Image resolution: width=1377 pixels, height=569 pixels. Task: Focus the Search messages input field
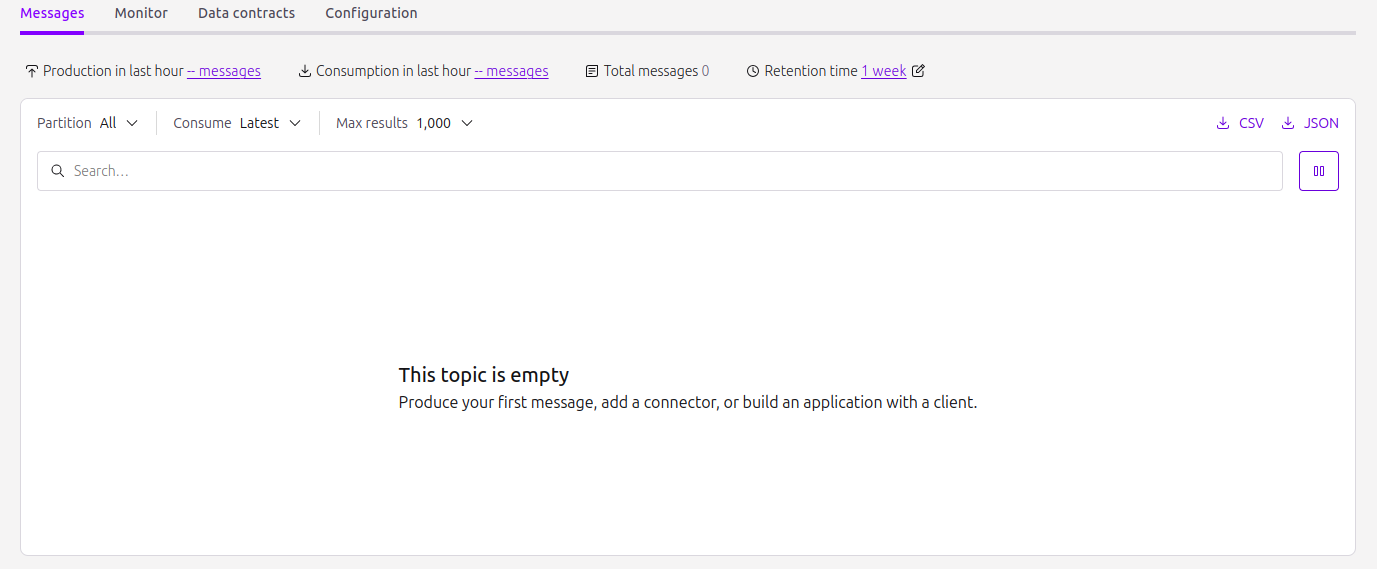pyautogui.click(x=670, y=171)
